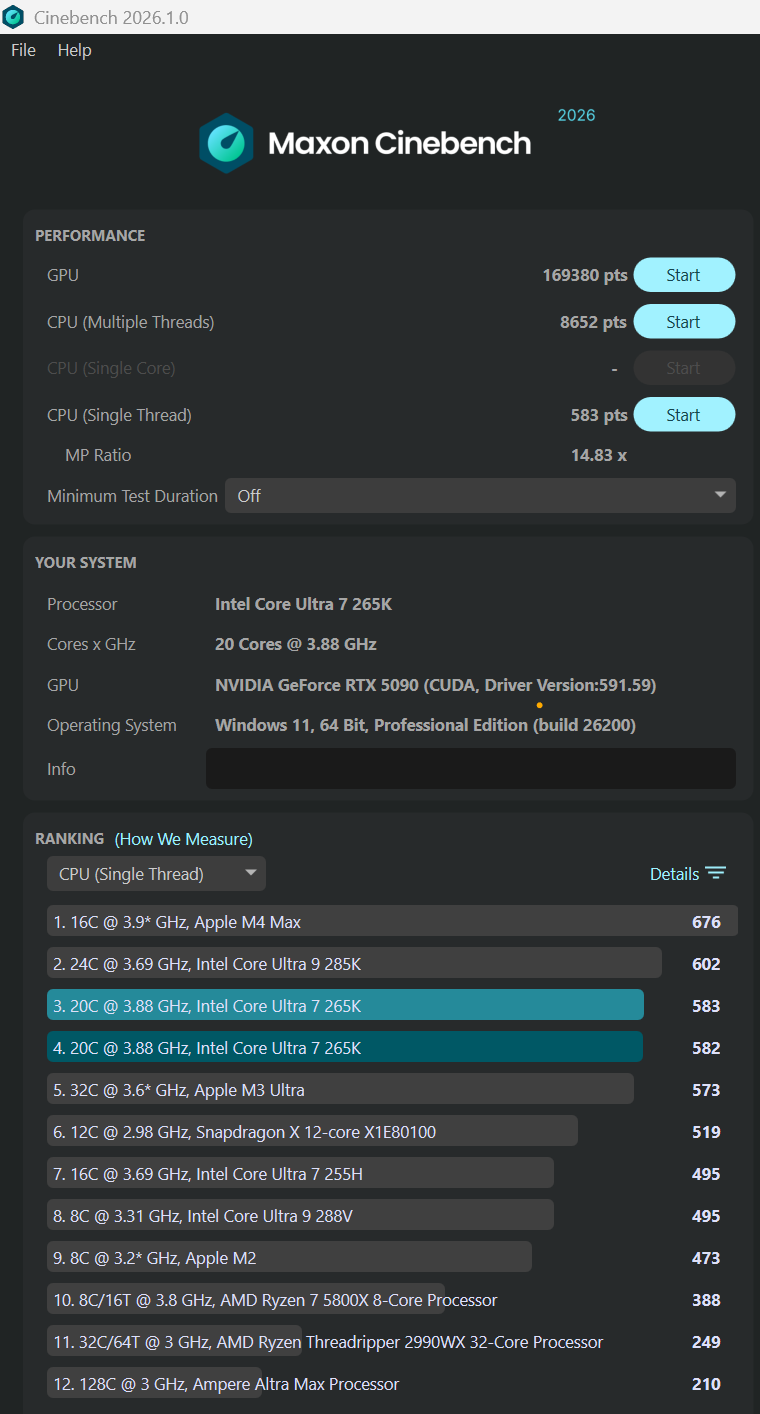Open the How We Measure link
760x1414 pixels.
pos(184,839)
